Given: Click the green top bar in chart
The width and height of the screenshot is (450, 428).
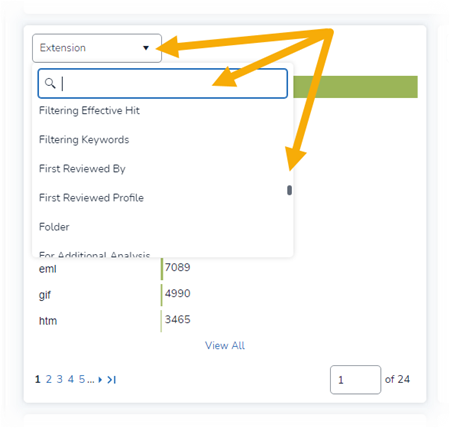Looking at the screenshot, I should pos(355,87).
